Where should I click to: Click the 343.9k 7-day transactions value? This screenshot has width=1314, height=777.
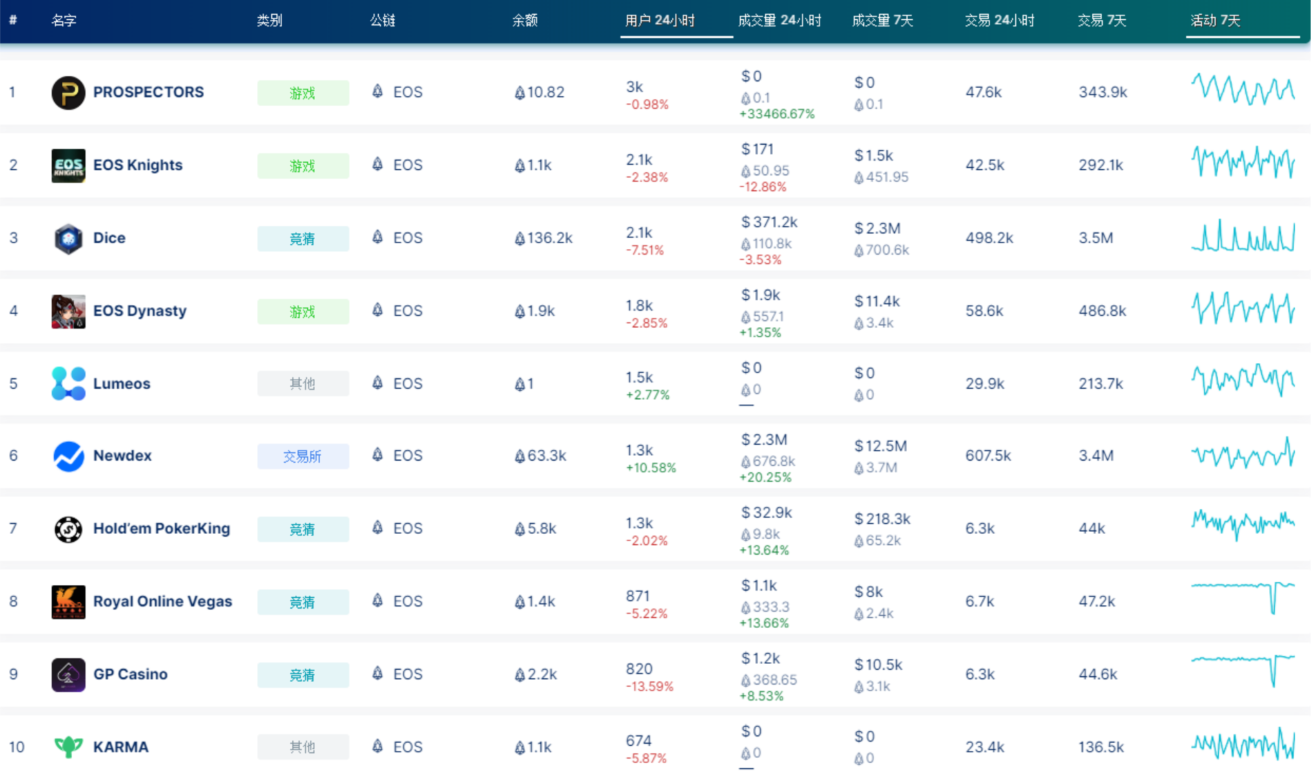click(1103, 92)
